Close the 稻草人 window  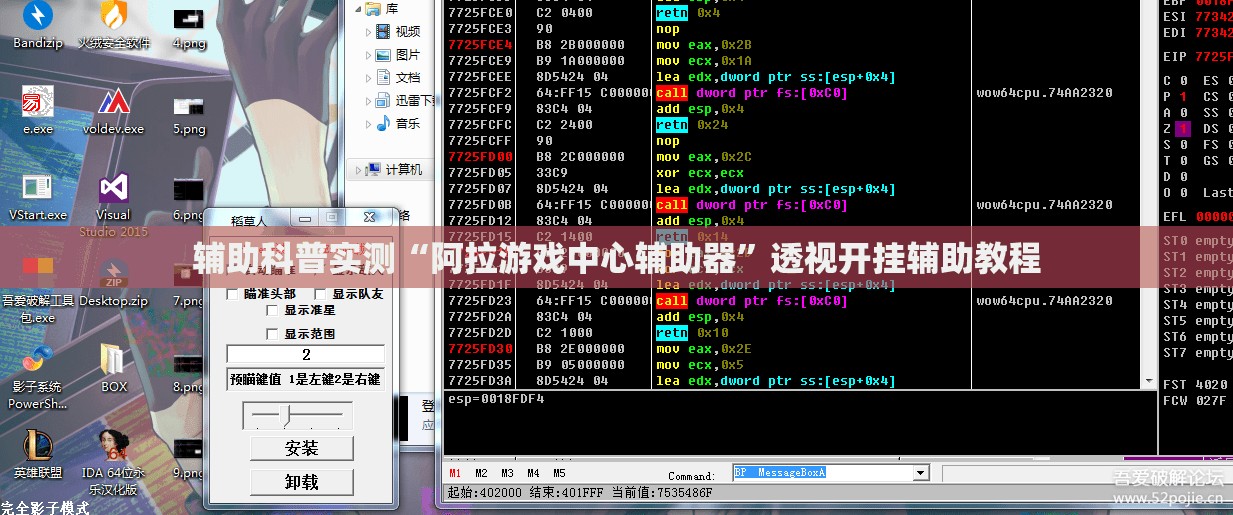coord(370,217)
